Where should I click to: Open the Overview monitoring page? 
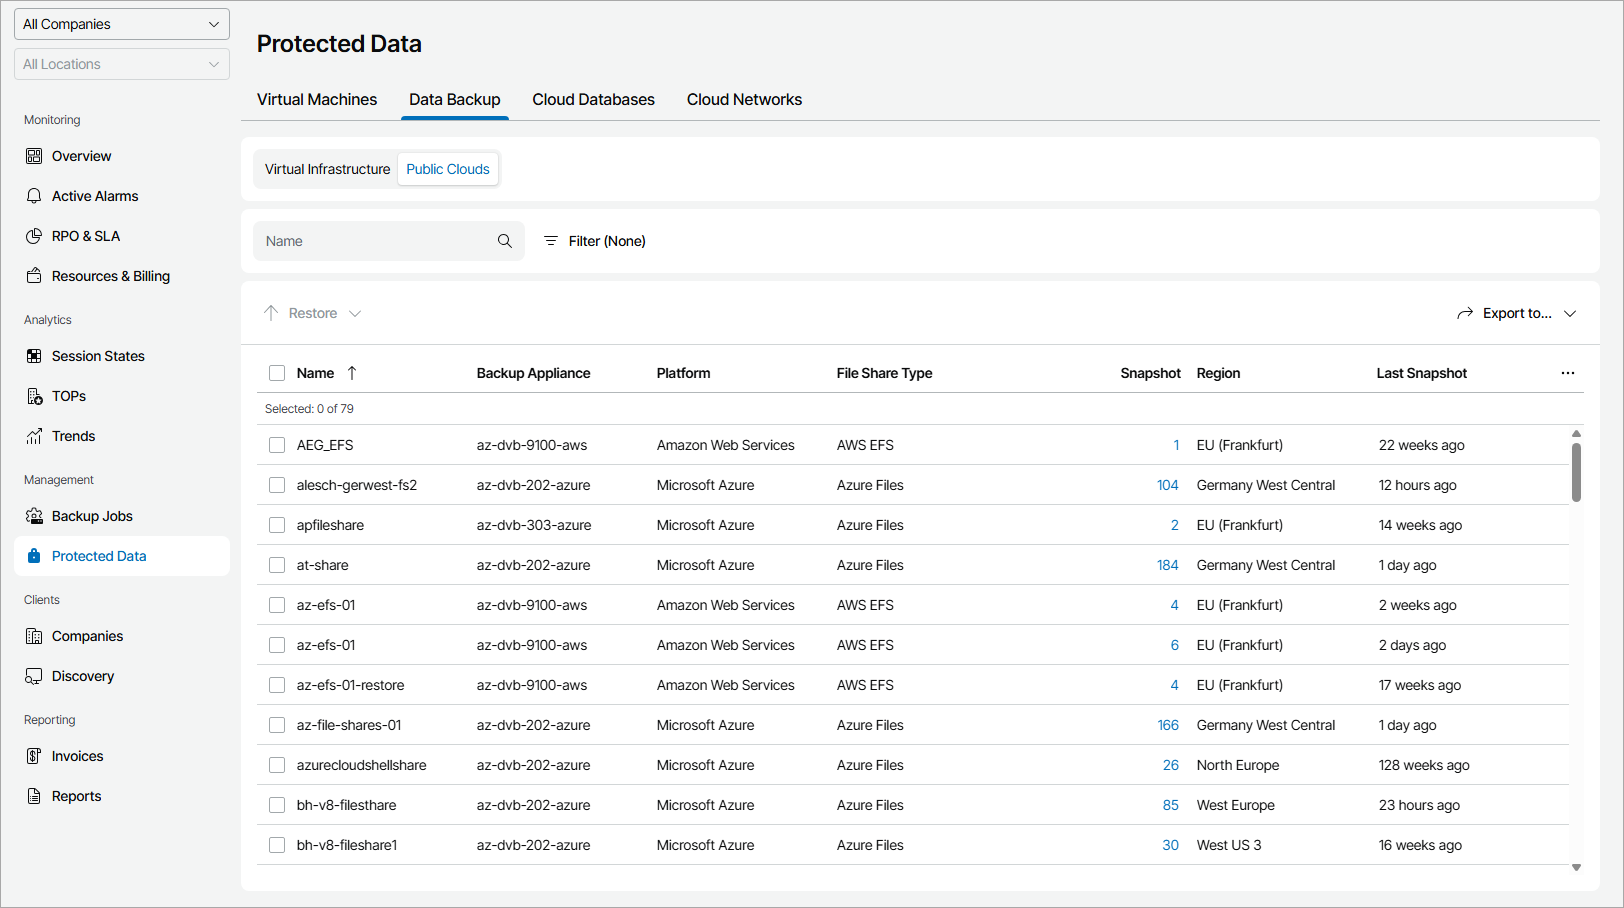click(80, 155)
